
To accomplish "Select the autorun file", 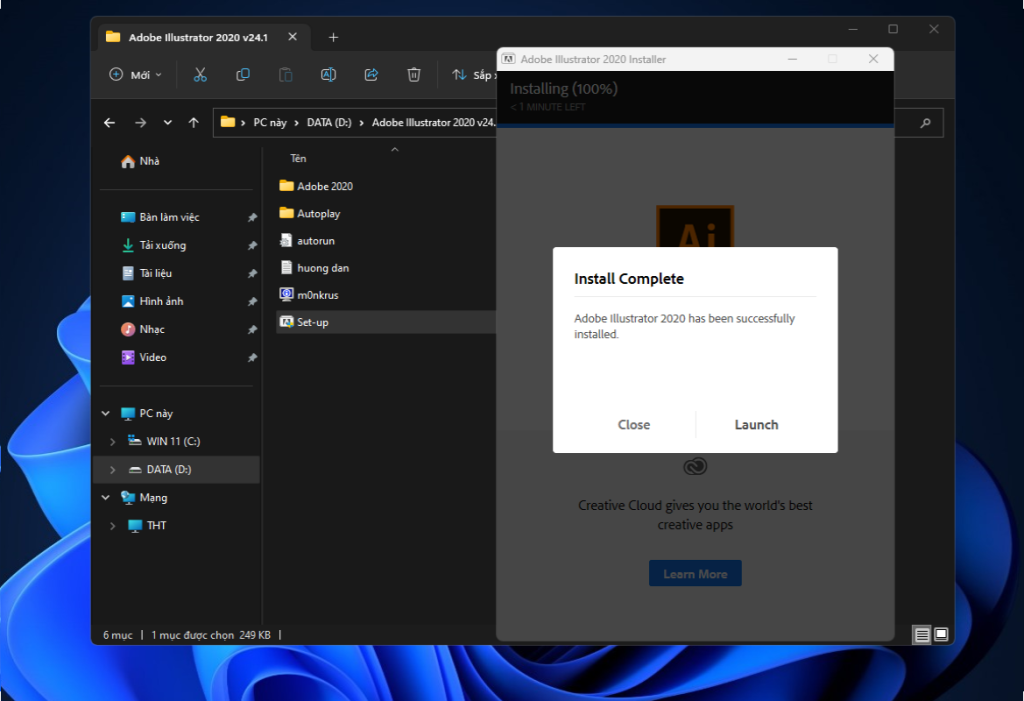I will click(307, 240).
